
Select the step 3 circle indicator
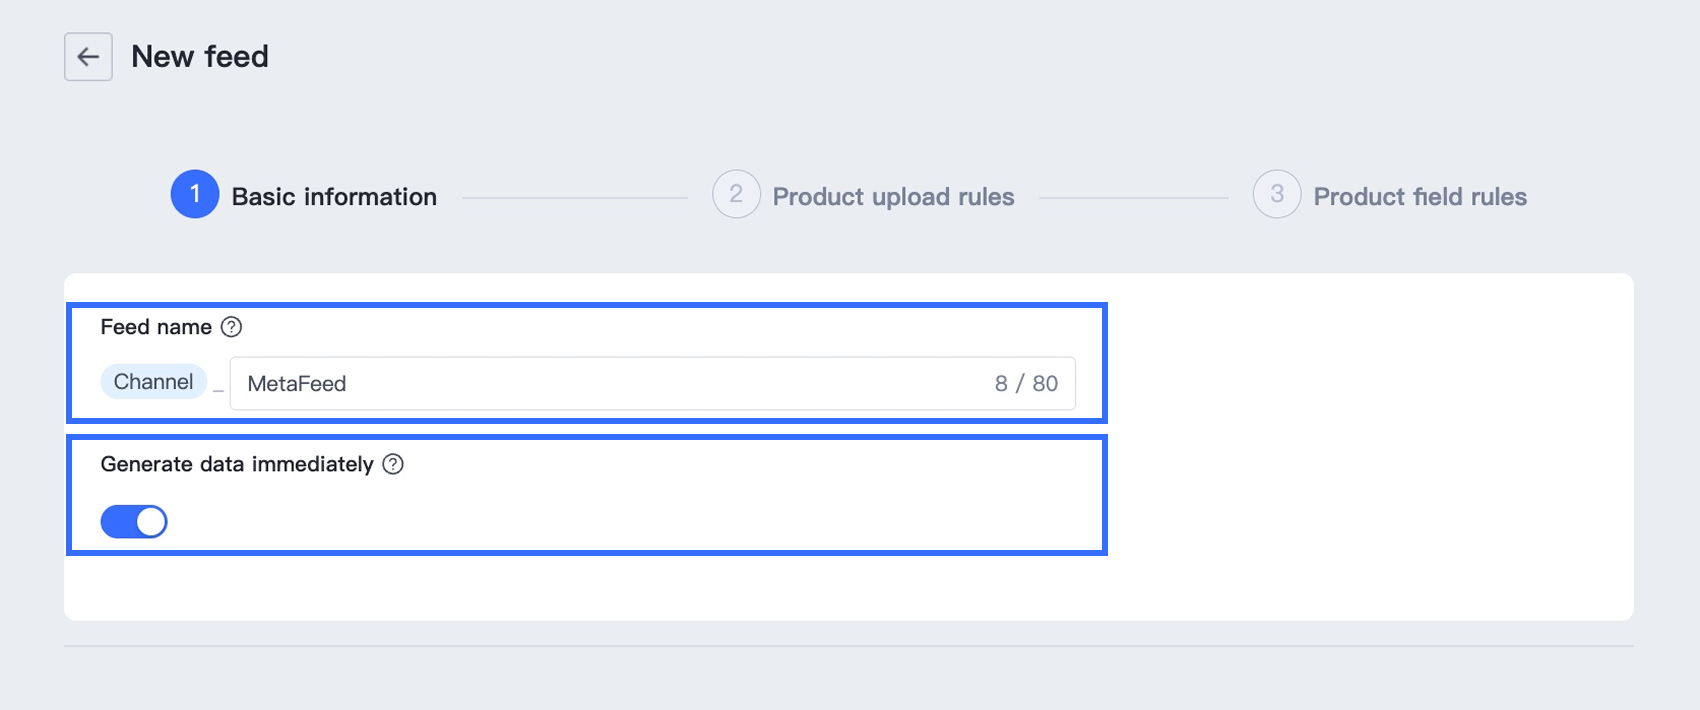click(x=1277, y=194)
